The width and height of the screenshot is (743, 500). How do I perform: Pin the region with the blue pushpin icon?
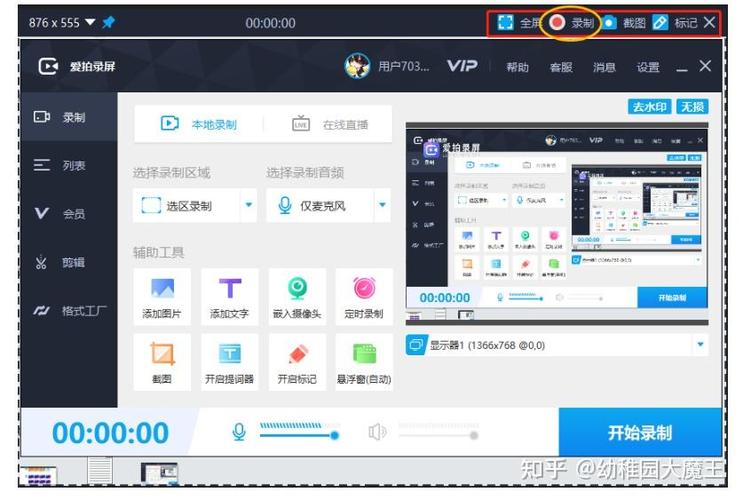pyautogui.click(x=109, y=22)
